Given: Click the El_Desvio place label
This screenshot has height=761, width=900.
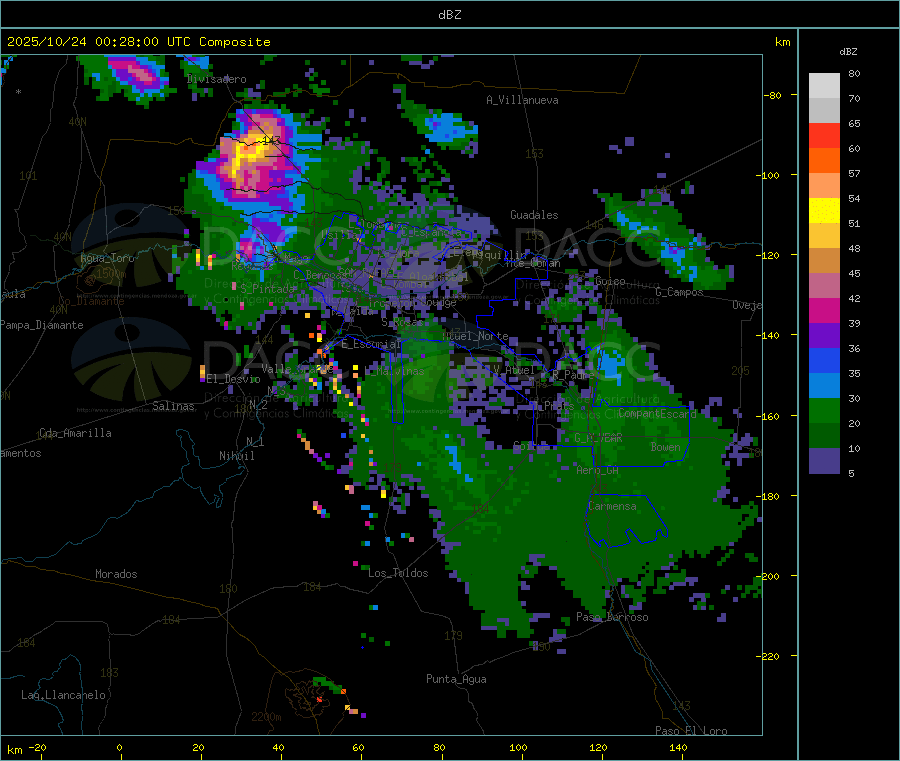Looking at the screenshot, I should pos(234,379).
